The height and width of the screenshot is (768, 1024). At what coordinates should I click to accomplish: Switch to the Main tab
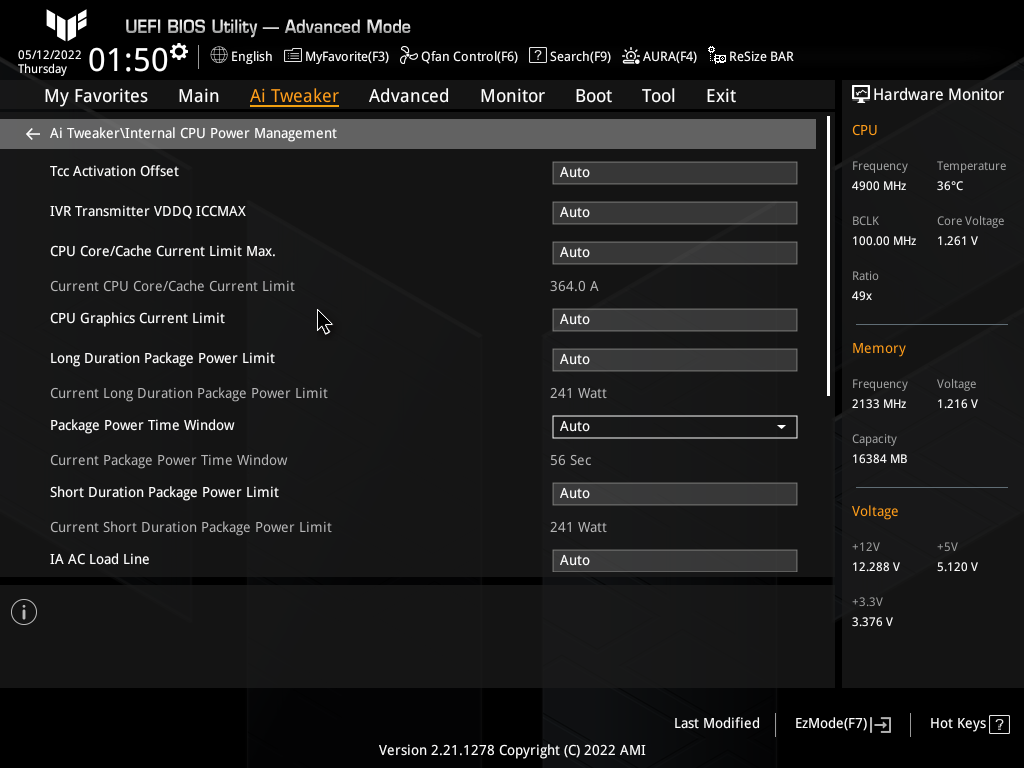click(x=199, y=96)
